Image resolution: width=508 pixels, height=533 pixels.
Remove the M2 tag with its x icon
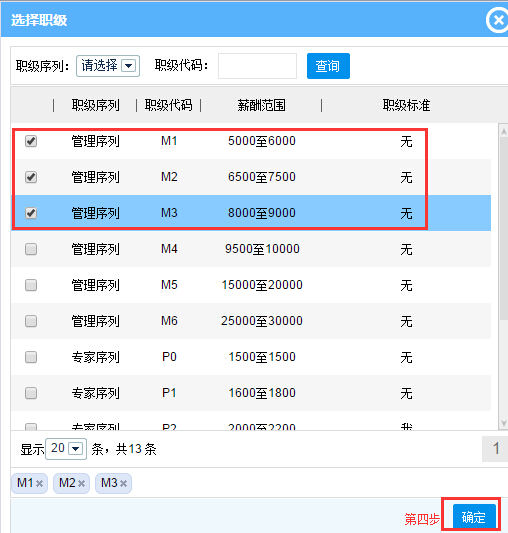click(81, 483)
